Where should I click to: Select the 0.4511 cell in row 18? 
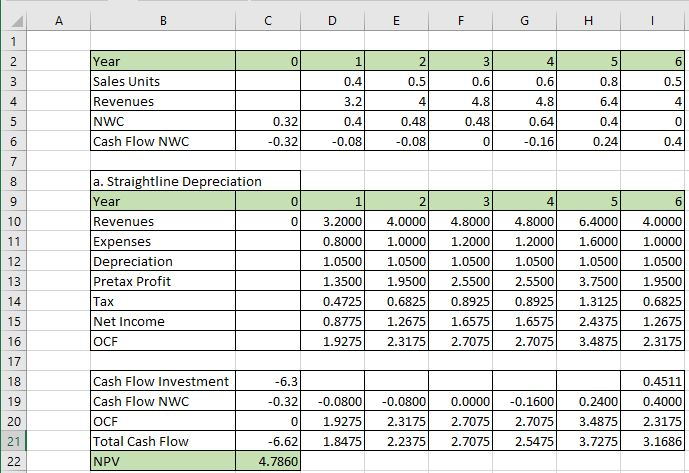click(656, 381)
